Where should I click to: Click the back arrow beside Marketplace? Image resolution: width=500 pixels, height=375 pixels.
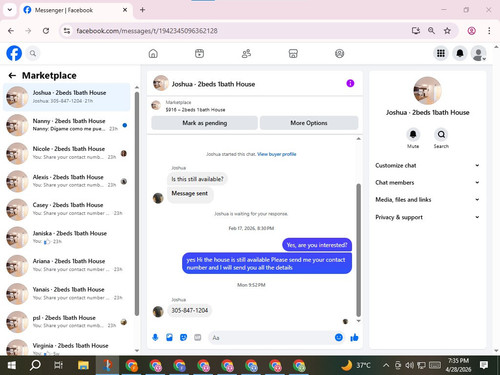[x=12, y=76]
